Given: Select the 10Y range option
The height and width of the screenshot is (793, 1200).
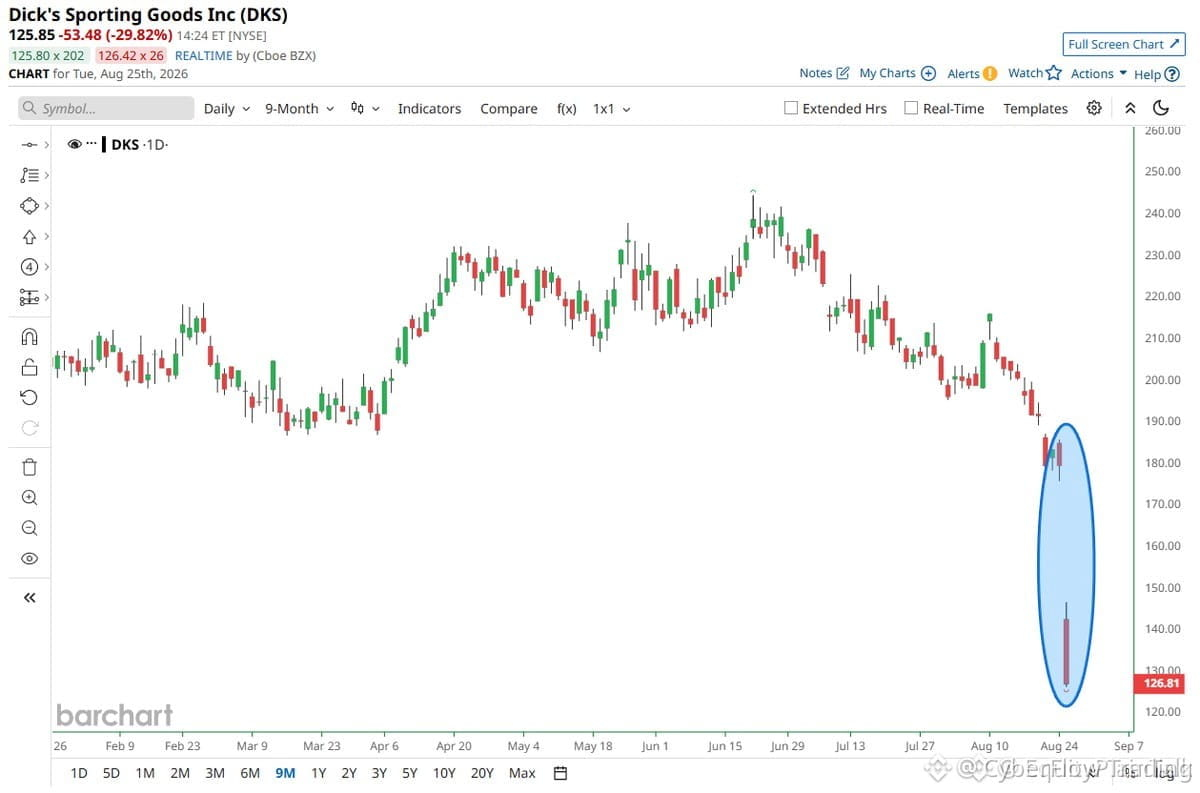Looking at the screenshot, I should point(444,773).
